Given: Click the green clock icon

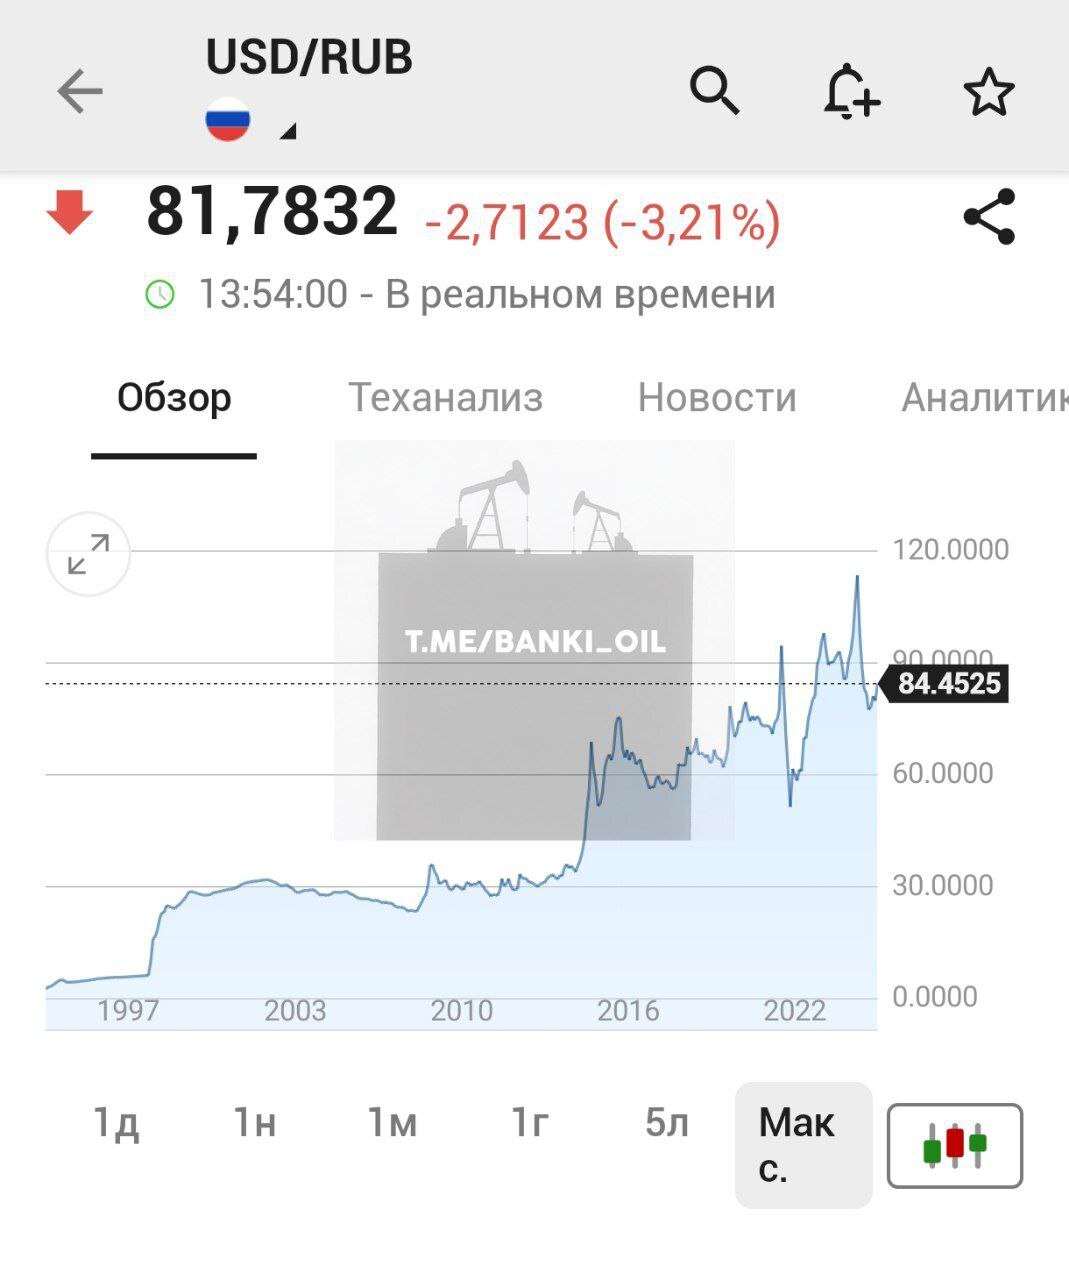Looking at the screenshot, I should [160, 295].
